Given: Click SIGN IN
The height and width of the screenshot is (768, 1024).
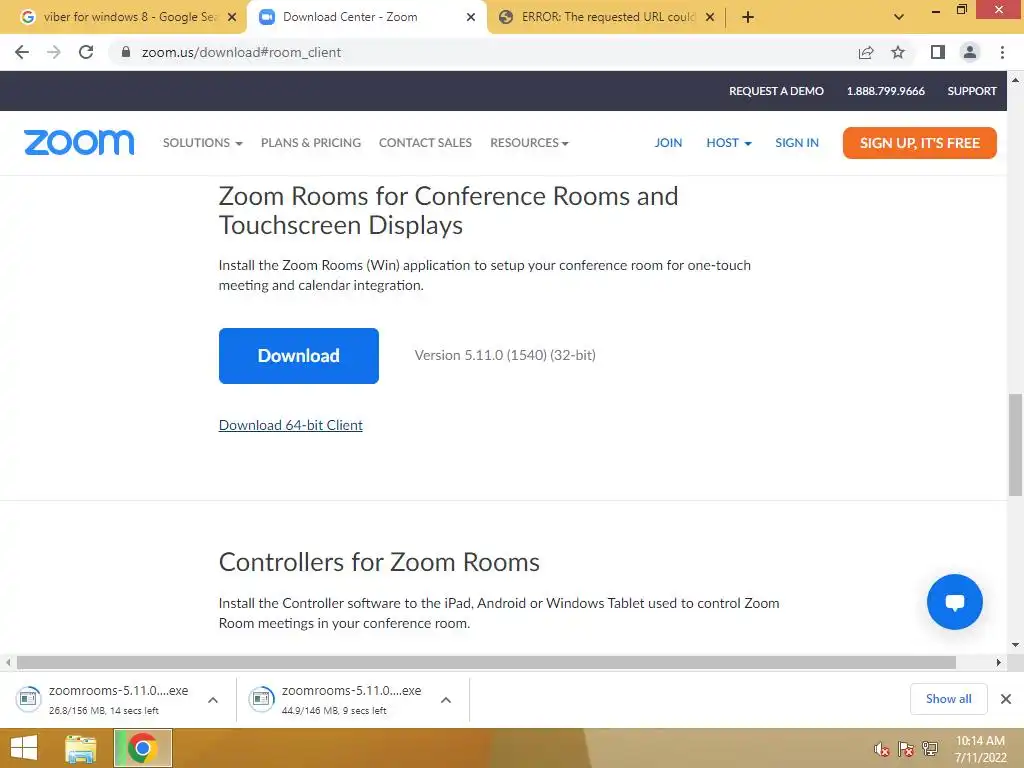Looking at the screenshot, I should [x=797, y=142].
